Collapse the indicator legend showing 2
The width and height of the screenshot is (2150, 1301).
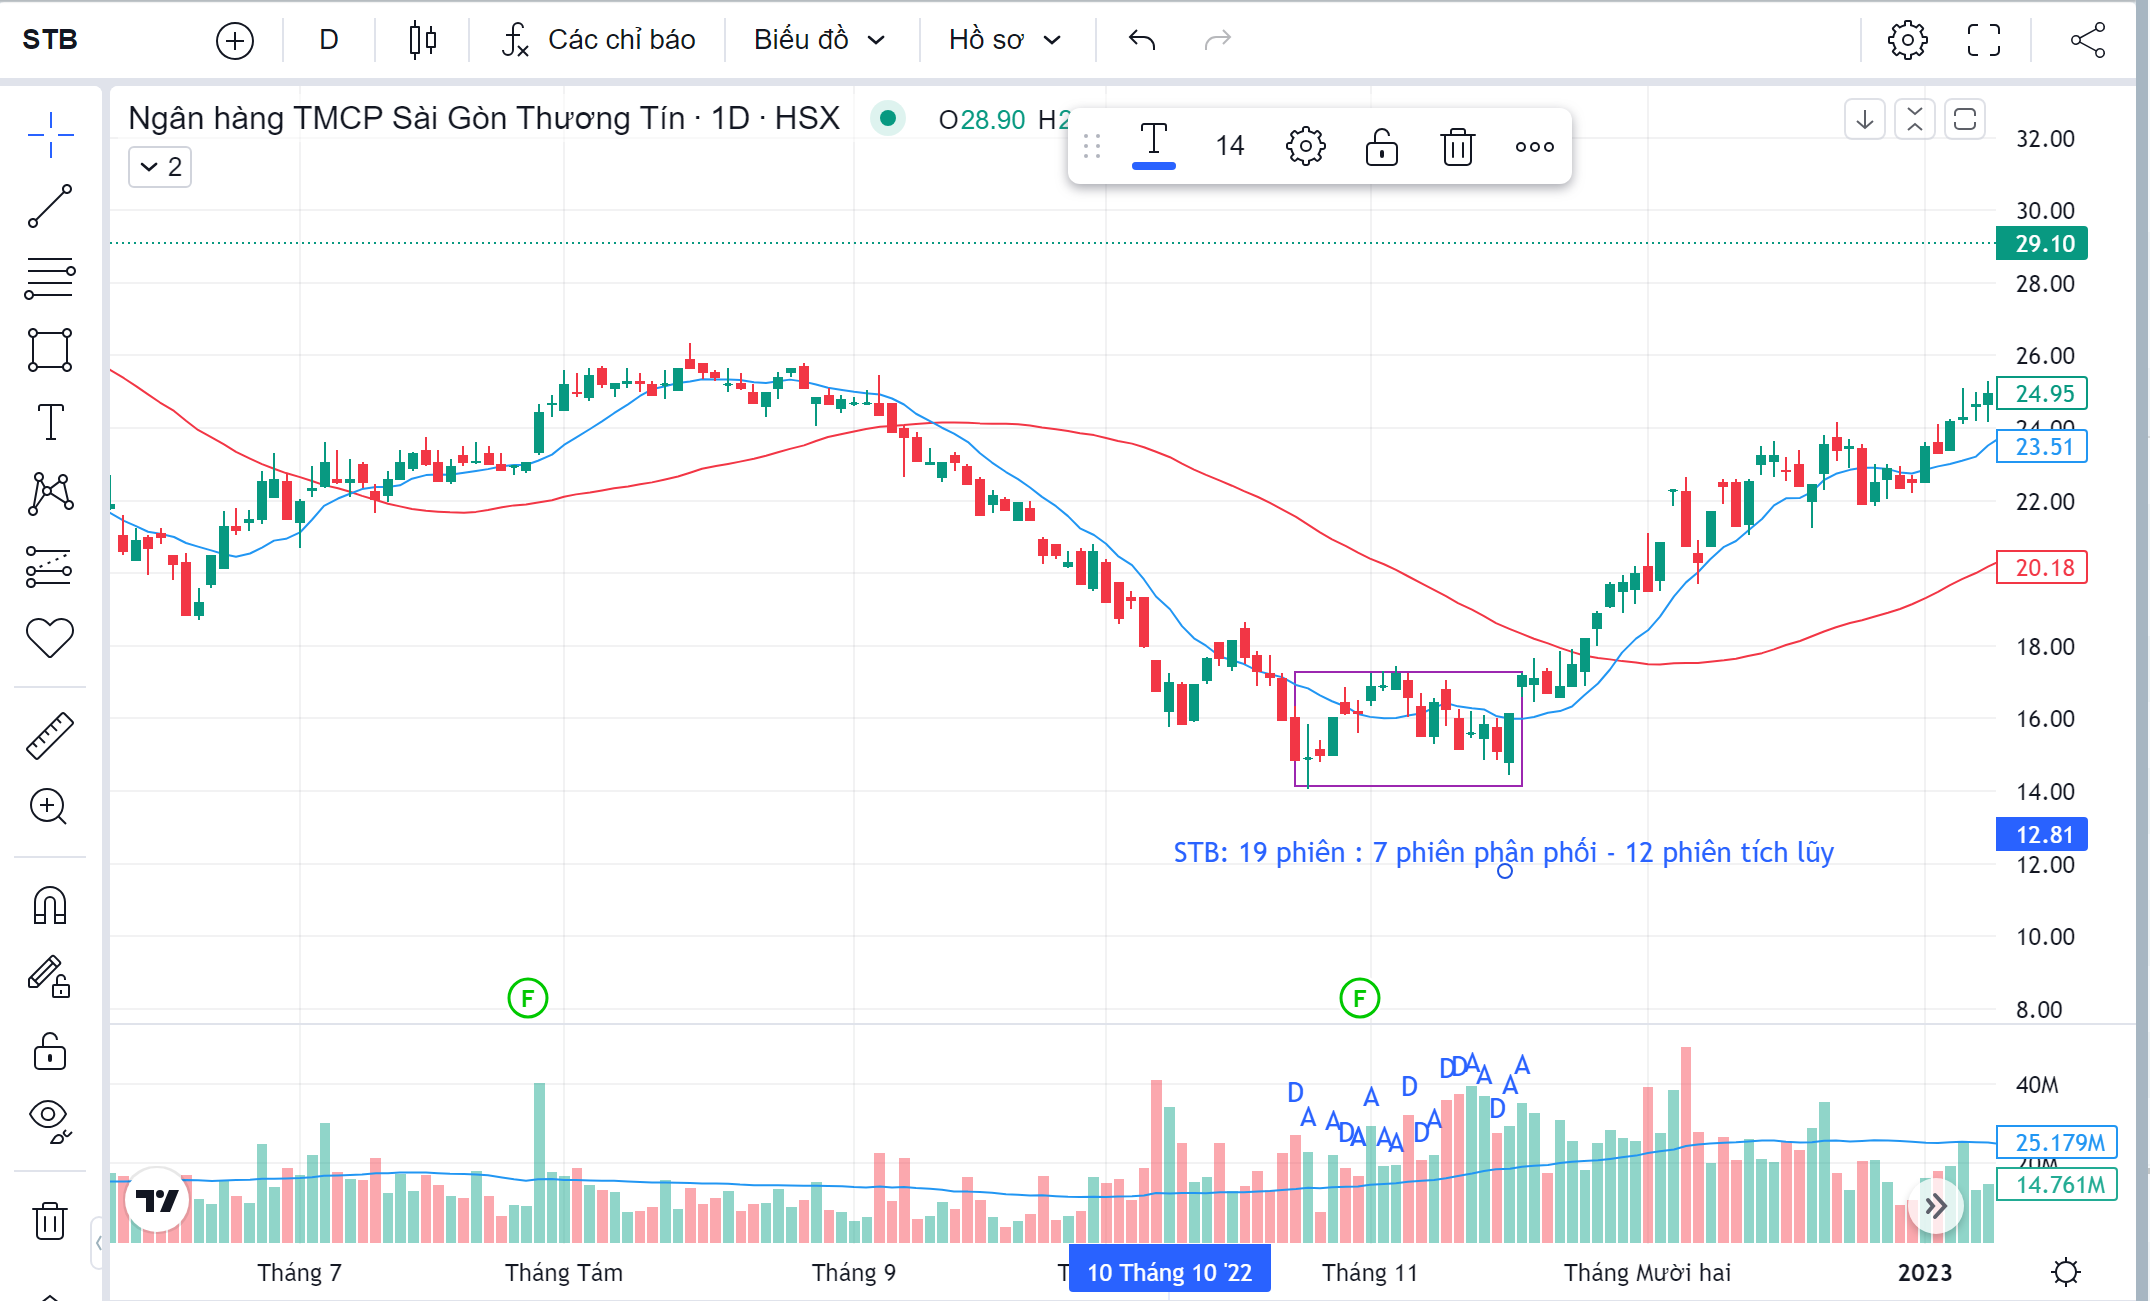coord(160,167)
